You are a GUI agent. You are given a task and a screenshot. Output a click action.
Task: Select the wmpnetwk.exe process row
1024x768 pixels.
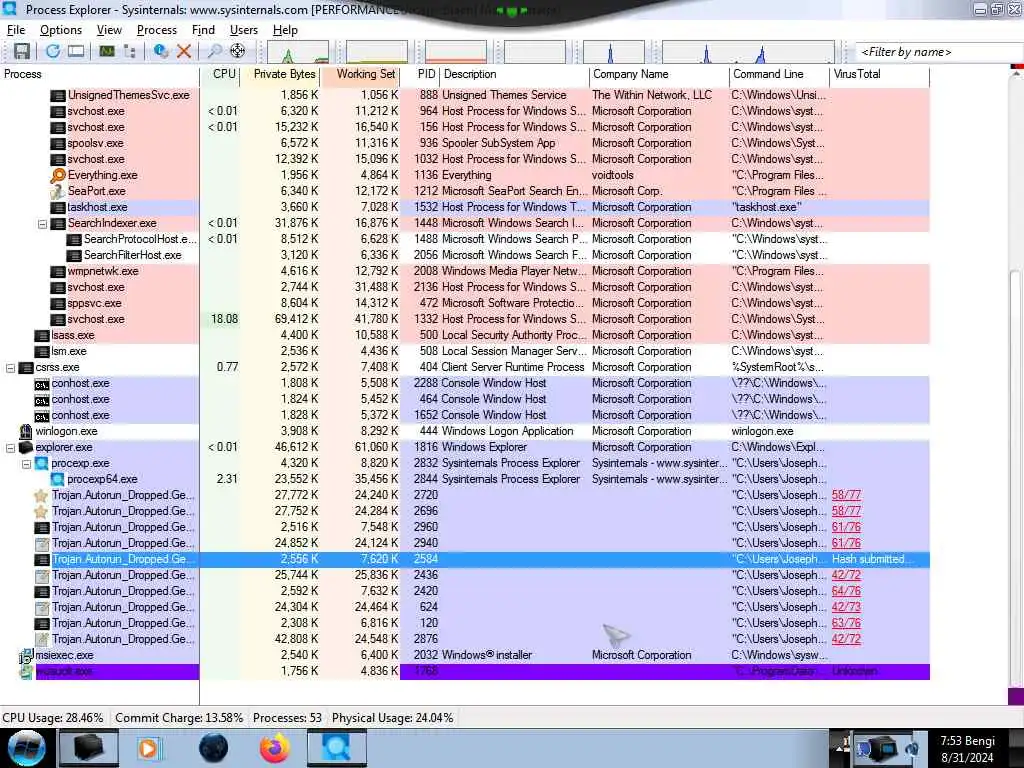pos(465,272)
